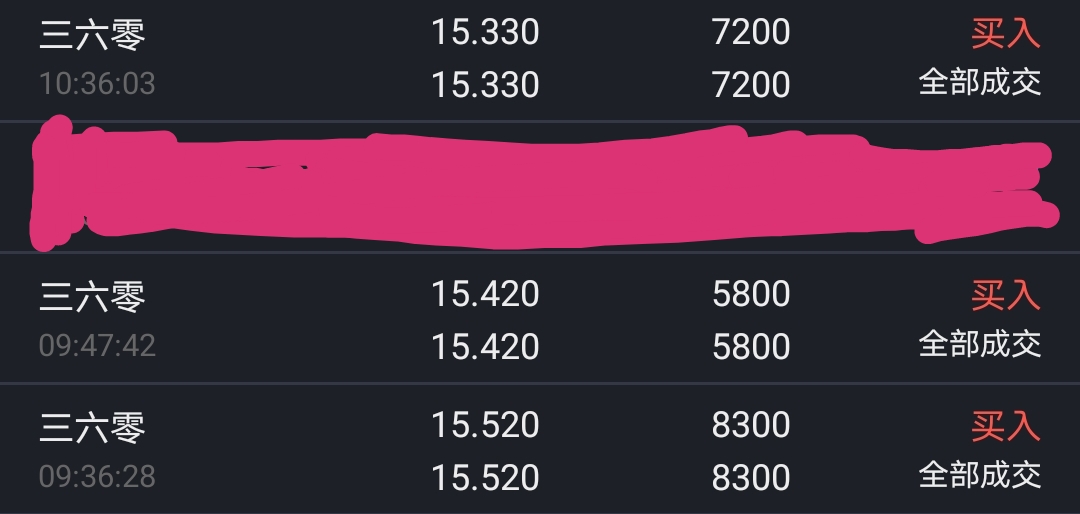This screenshot has width=1080, height=514.
Task: Click the 买入 label for the 15.520 order
Action: click(1006, 426)
